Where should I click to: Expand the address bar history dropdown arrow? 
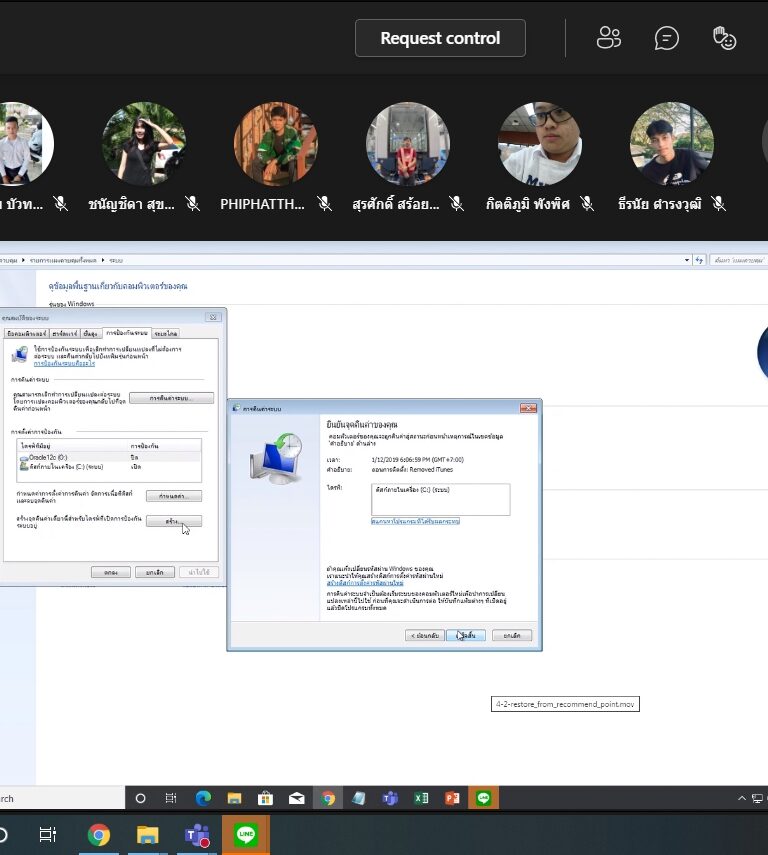pyautogui.click(x=687, y=261)
